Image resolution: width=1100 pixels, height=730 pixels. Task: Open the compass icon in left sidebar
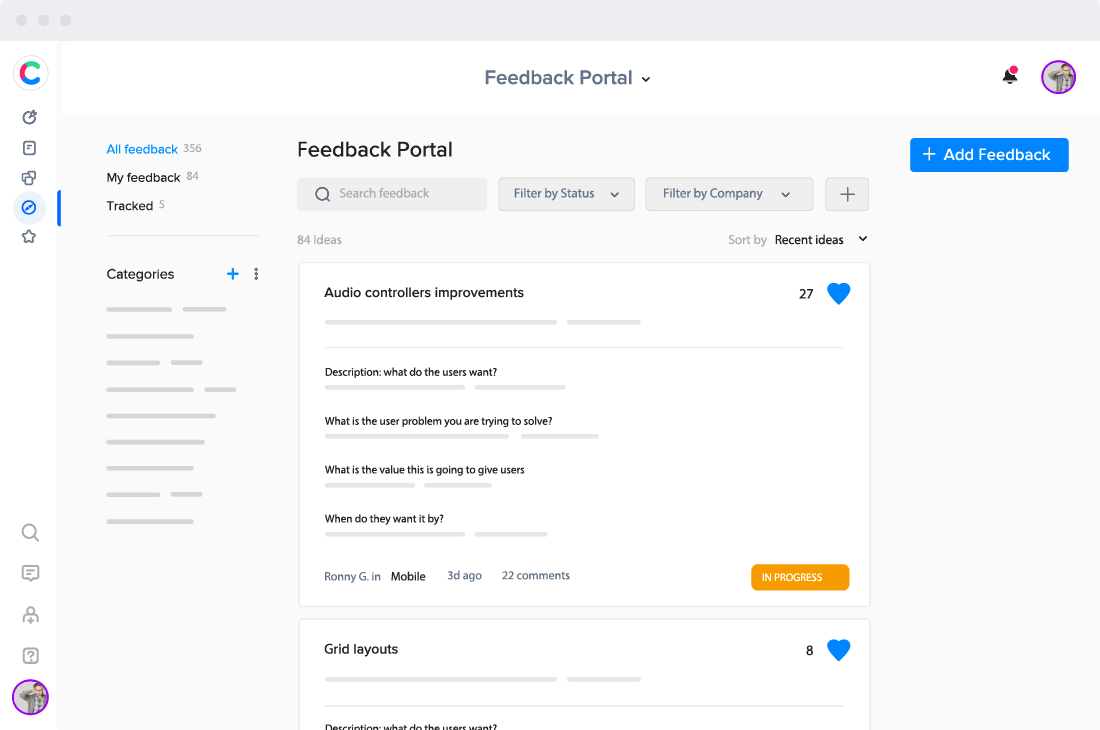tap(29, 207)
